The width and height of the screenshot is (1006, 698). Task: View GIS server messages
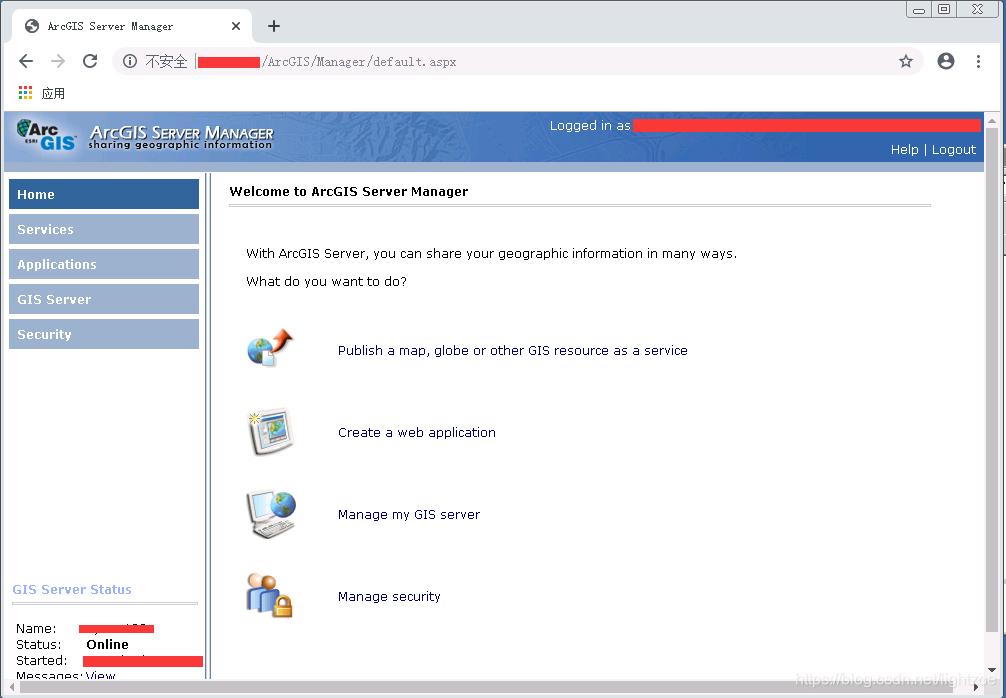tap(100, 676)
